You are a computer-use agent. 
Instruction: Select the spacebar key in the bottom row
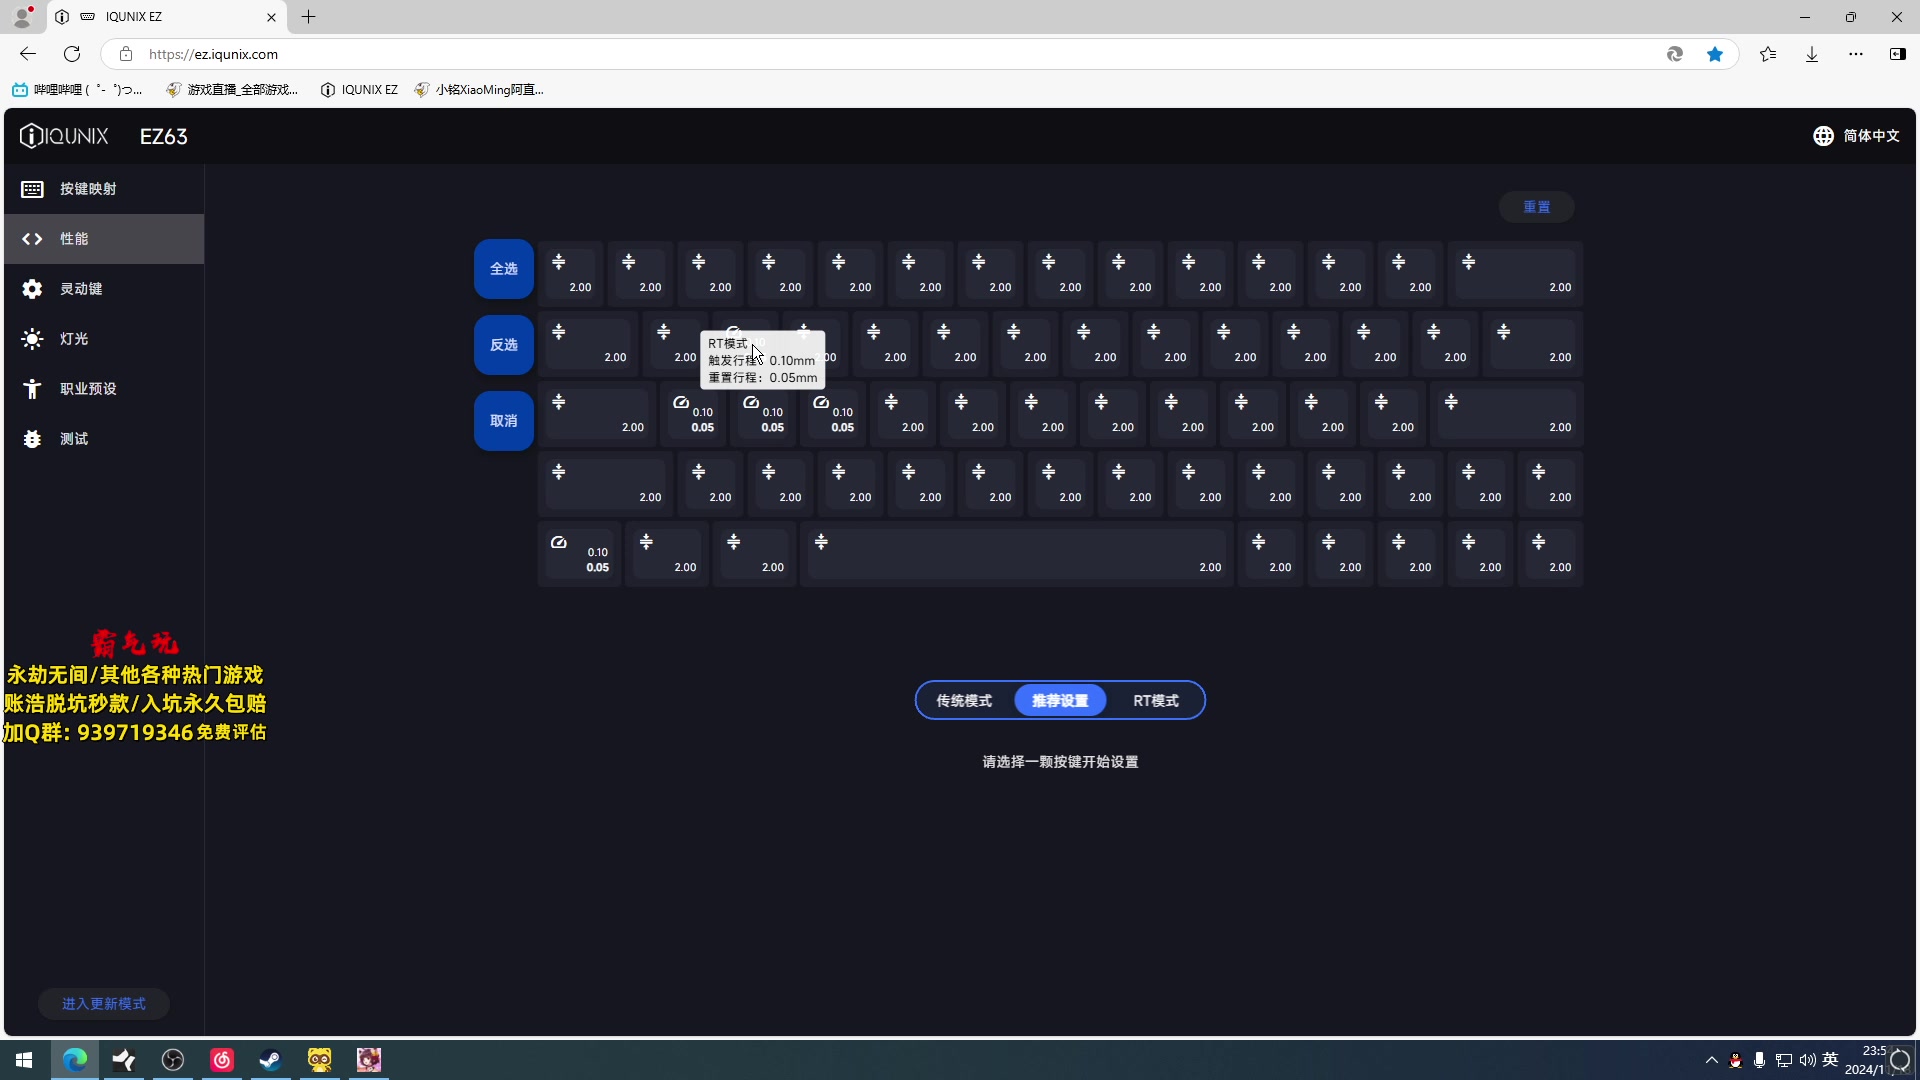click(x=1017, y=554)
